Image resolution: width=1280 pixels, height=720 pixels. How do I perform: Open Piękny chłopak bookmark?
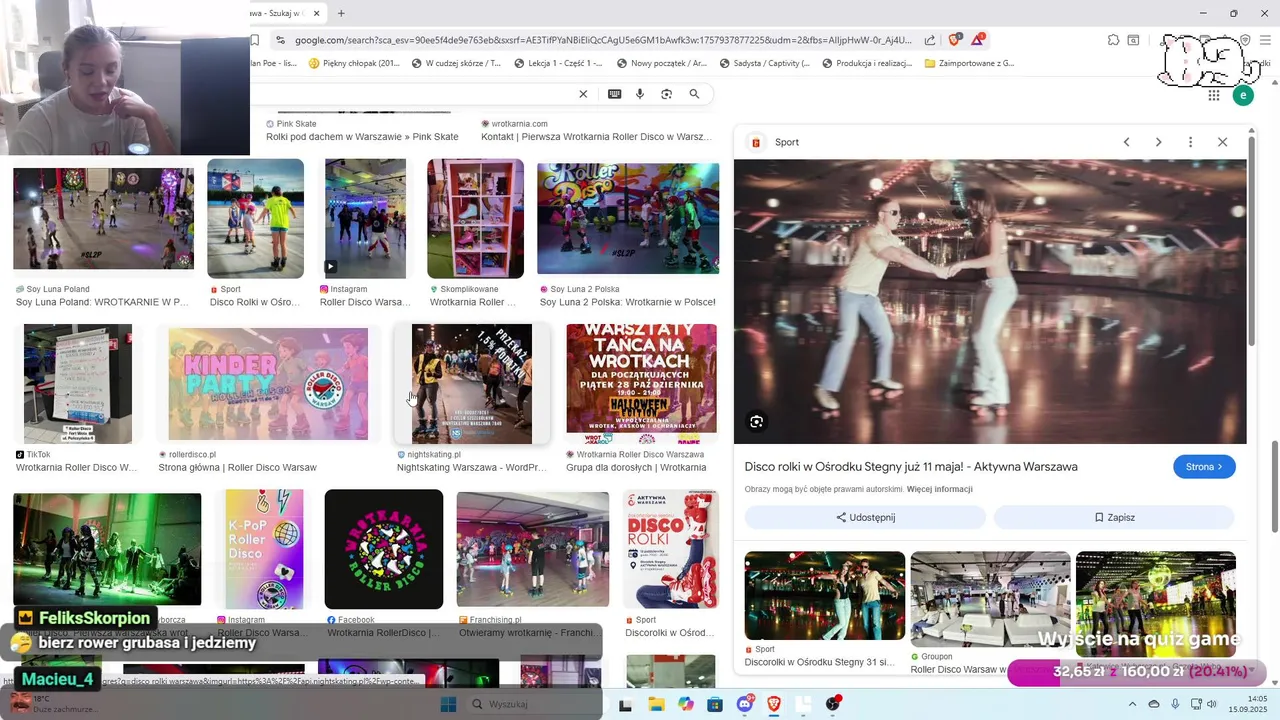(x=354, y=63)
